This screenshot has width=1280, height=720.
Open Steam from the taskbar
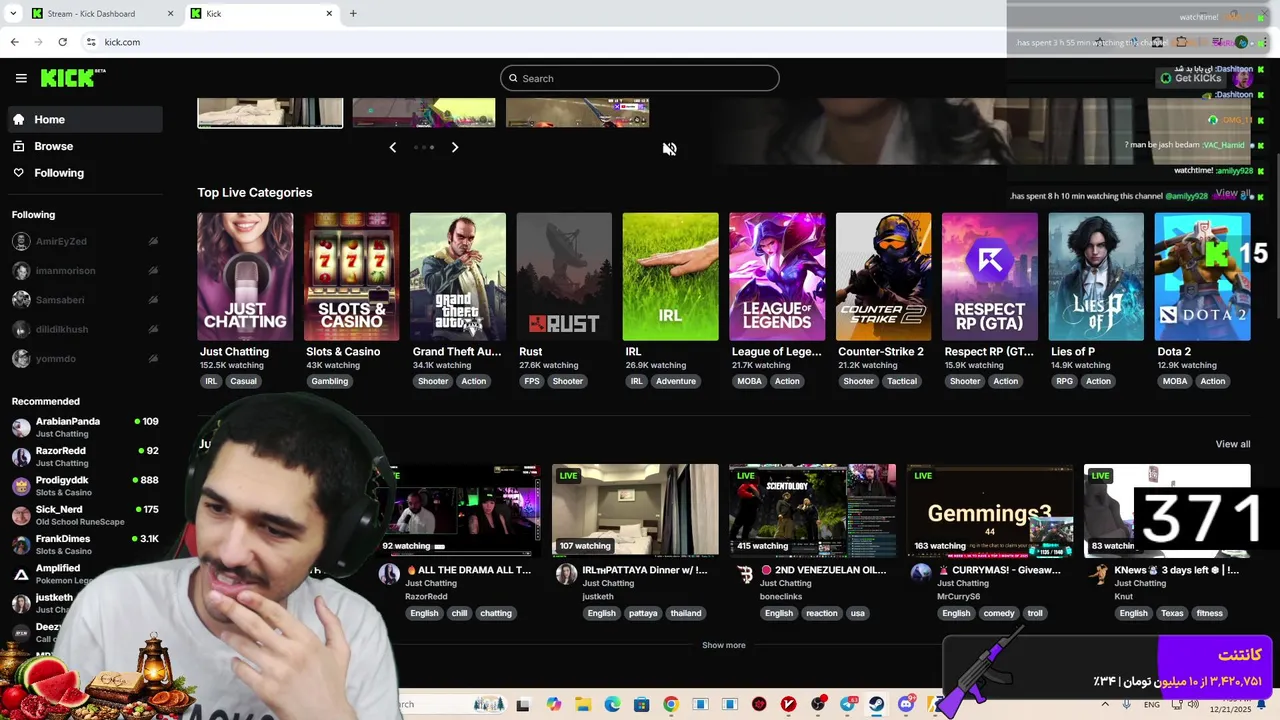(877, 704)
